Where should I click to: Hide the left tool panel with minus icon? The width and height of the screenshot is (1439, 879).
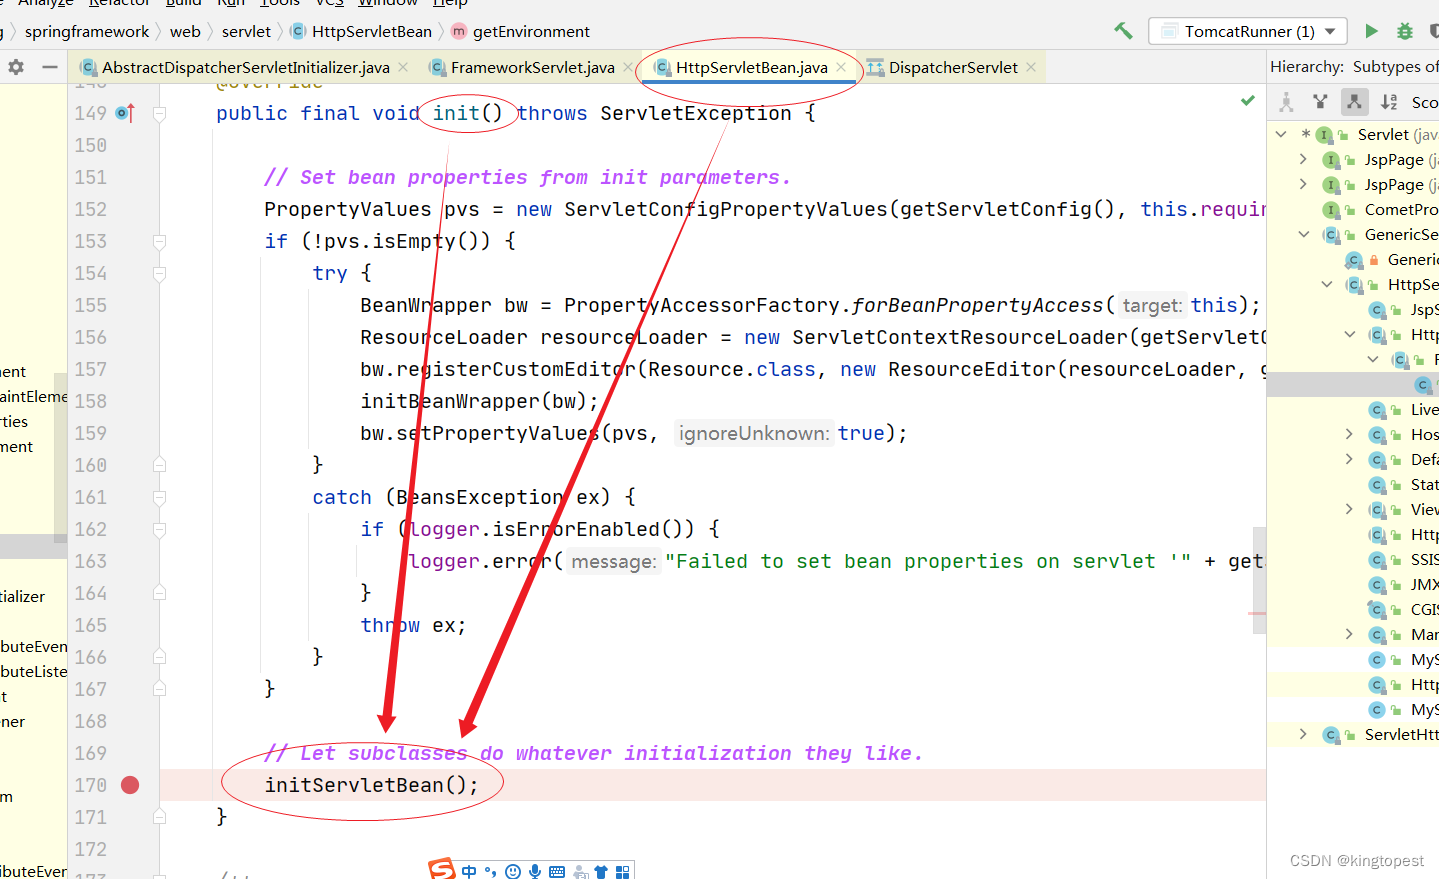coord(50,67)
